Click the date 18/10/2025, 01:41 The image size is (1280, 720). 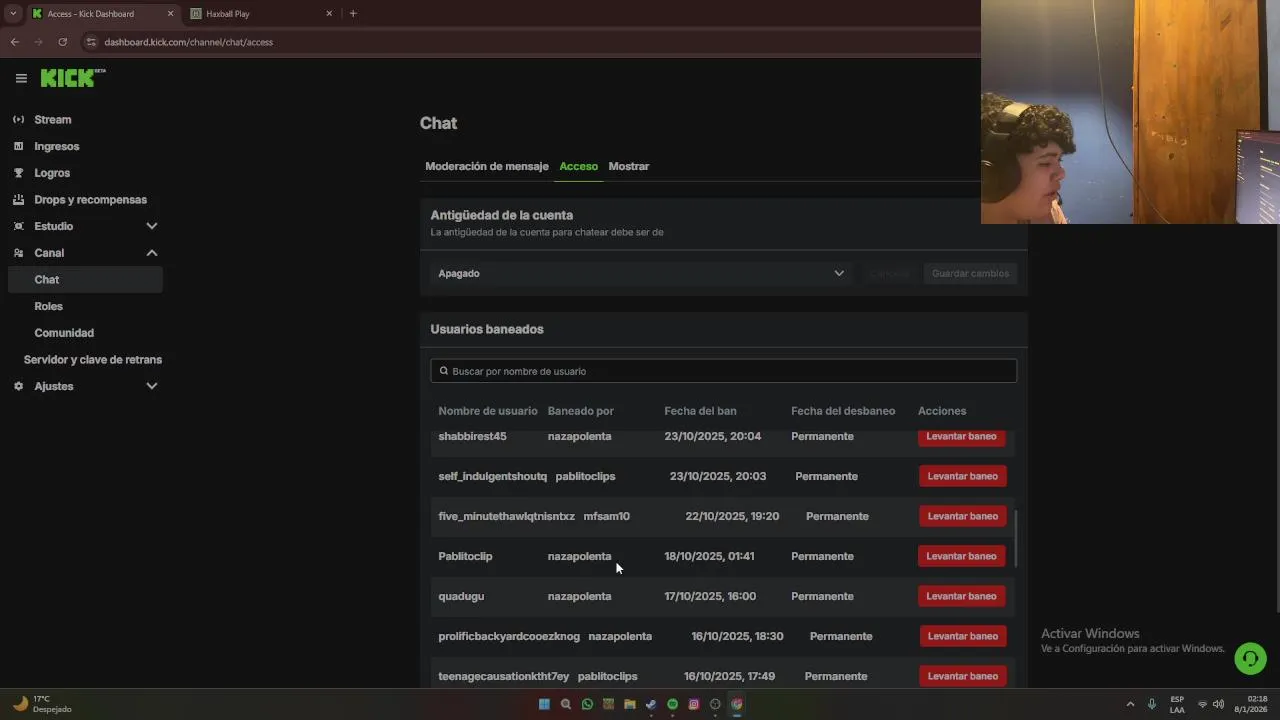[709, 556]
